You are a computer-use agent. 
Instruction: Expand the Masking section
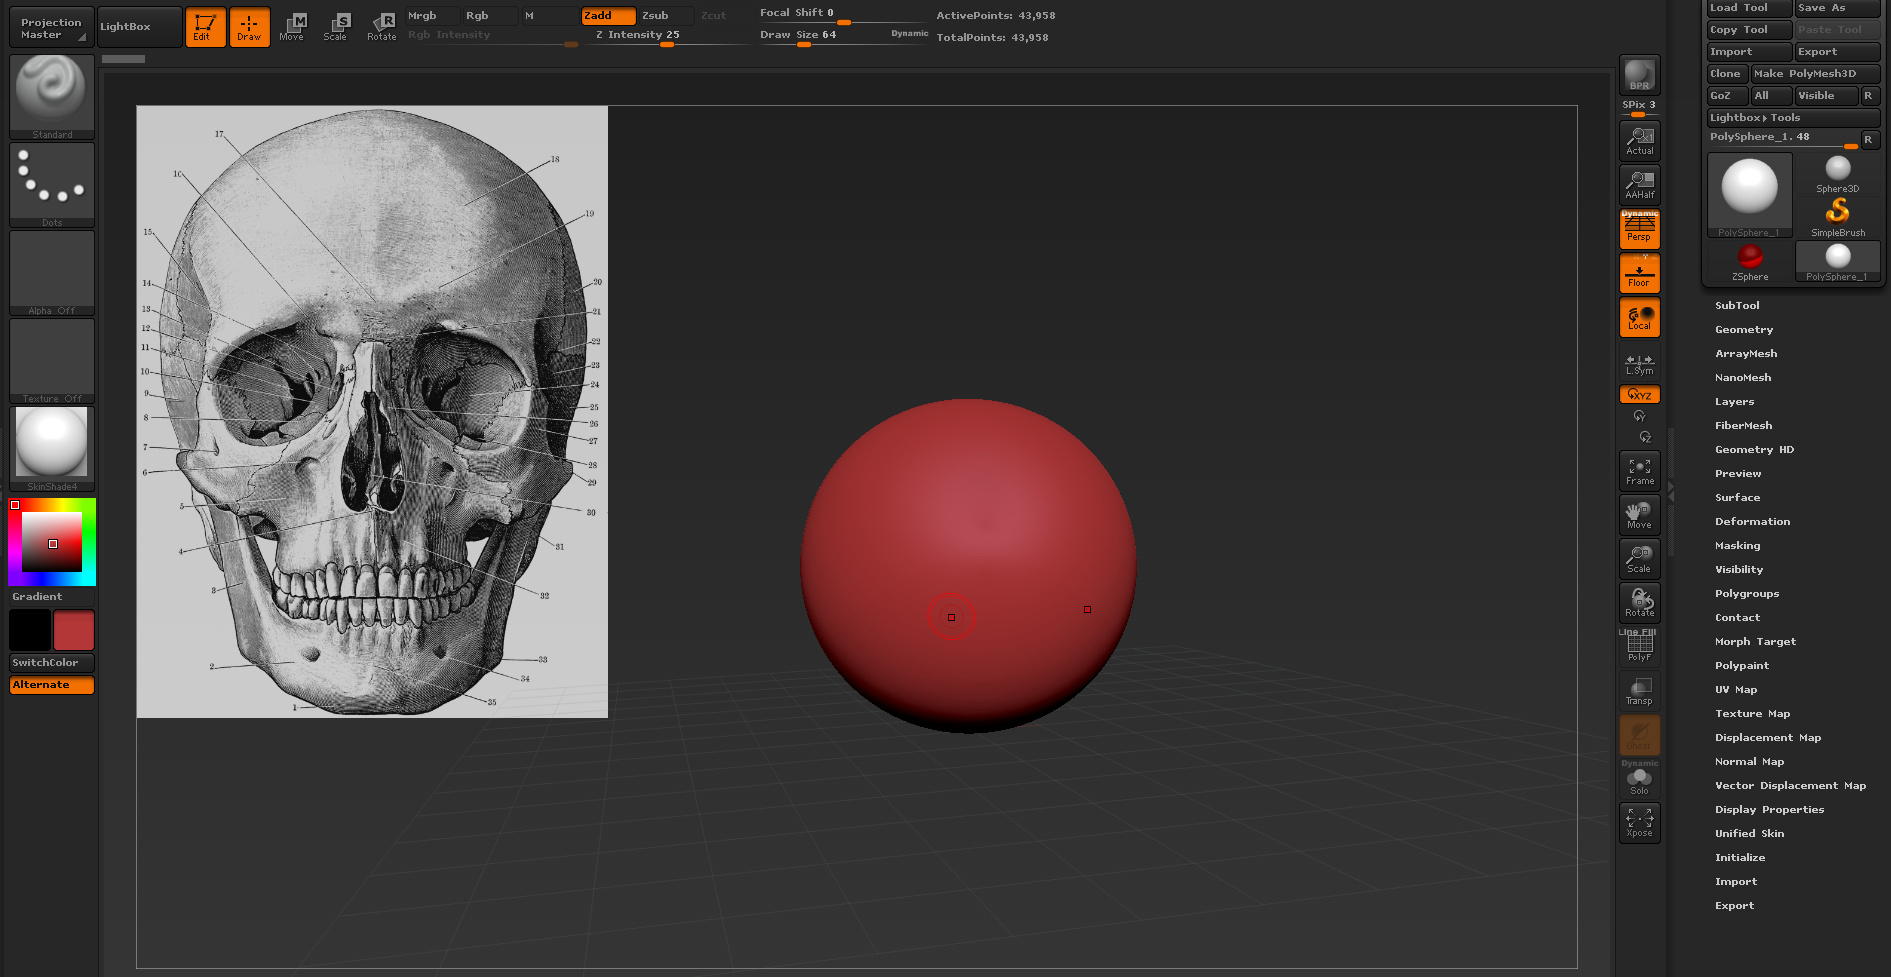(x=1738, y=546)
